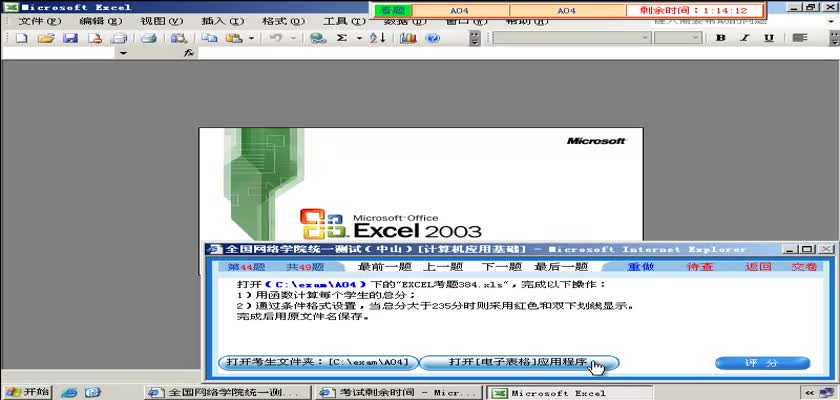The width and height of the screenshot is (840, 400).
Task: Click the blue 评分 button
Action: pyautogui.click(x=762, y=363)
